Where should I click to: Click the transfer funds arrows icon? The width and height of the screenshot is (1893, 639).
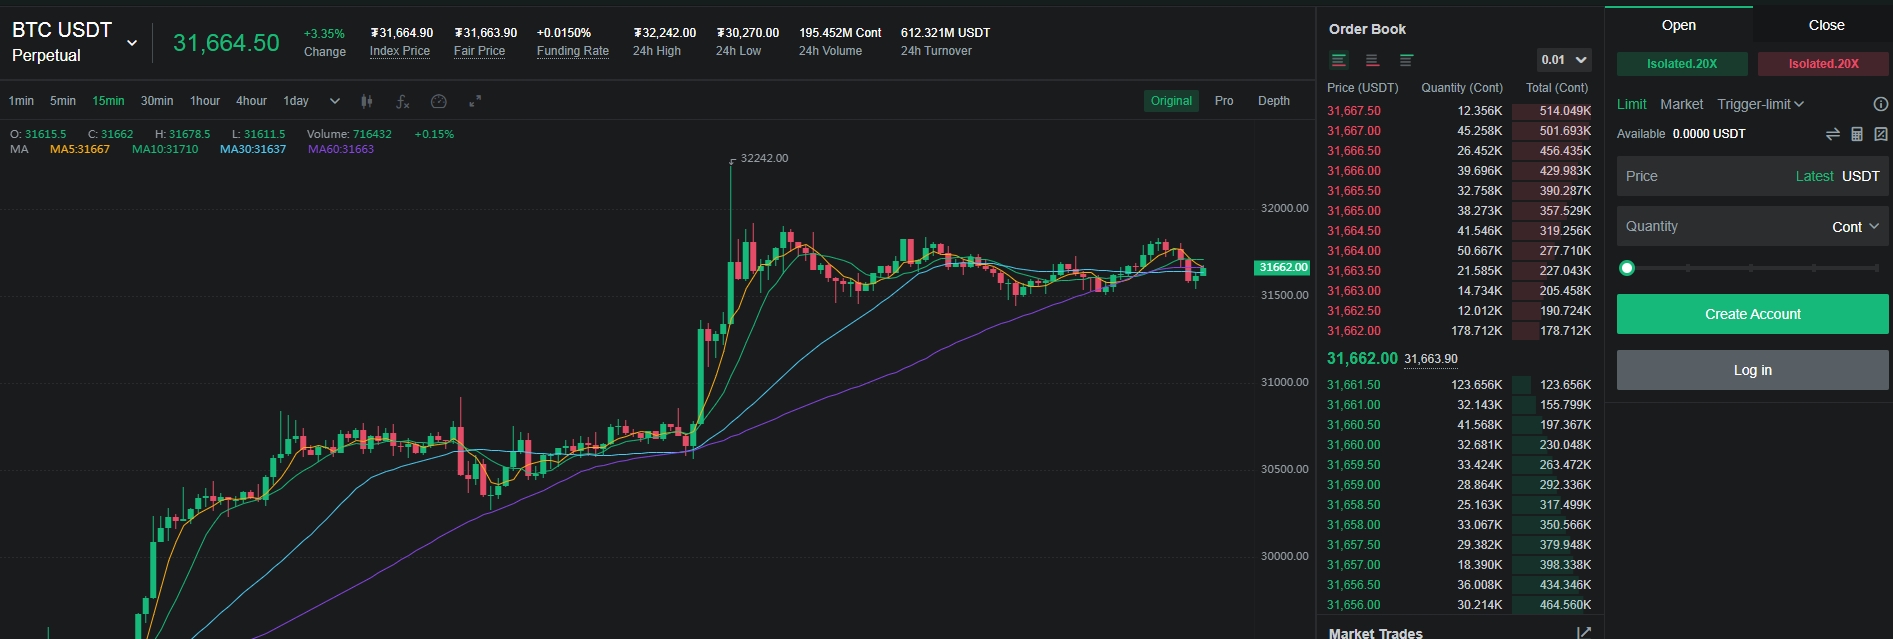pyautogui.click(x=1832, y=134)
